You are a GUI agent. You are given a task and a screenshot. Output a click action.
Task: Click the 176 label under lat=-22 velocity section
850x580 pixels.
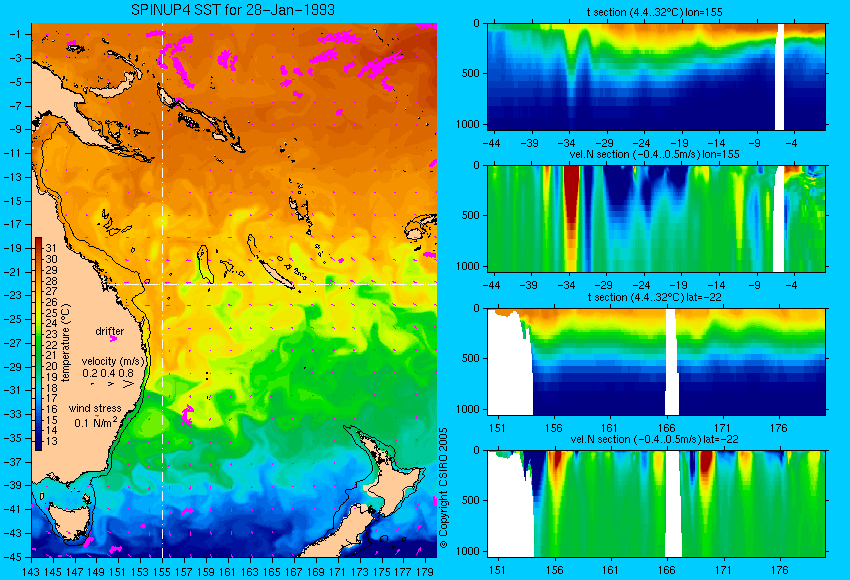pyautogui.click(x=779, y=570)
